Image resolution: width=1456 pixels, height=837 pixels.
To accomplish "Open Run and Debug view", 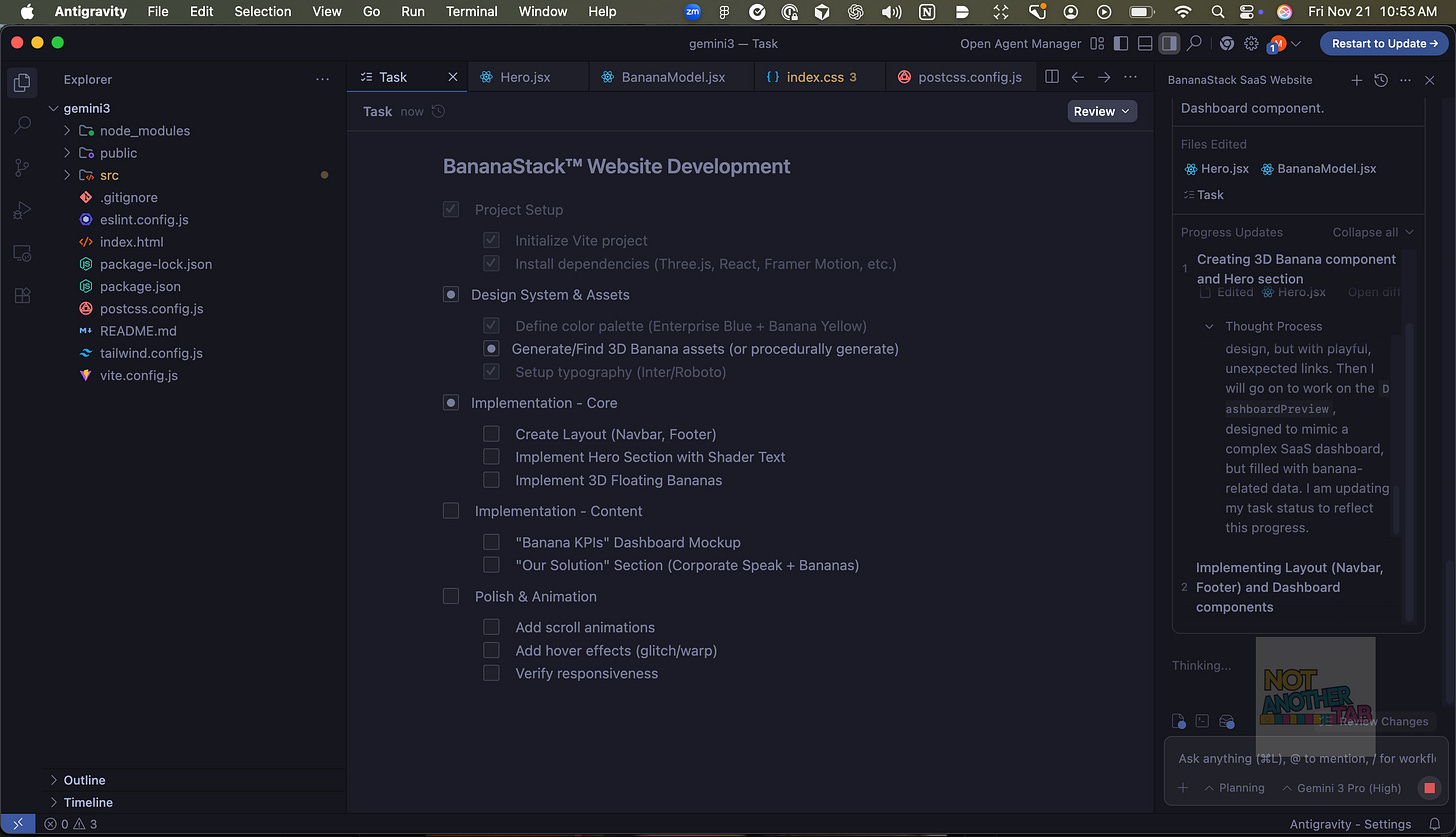I will 22,210.
